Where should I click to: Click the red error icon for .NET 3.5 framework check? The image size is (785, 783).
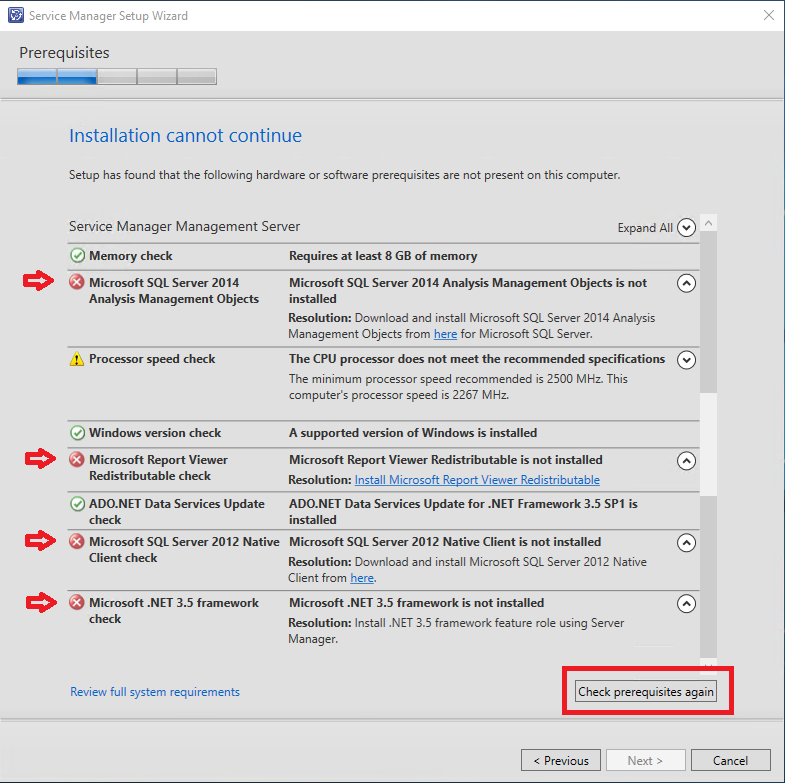[77, 602]
